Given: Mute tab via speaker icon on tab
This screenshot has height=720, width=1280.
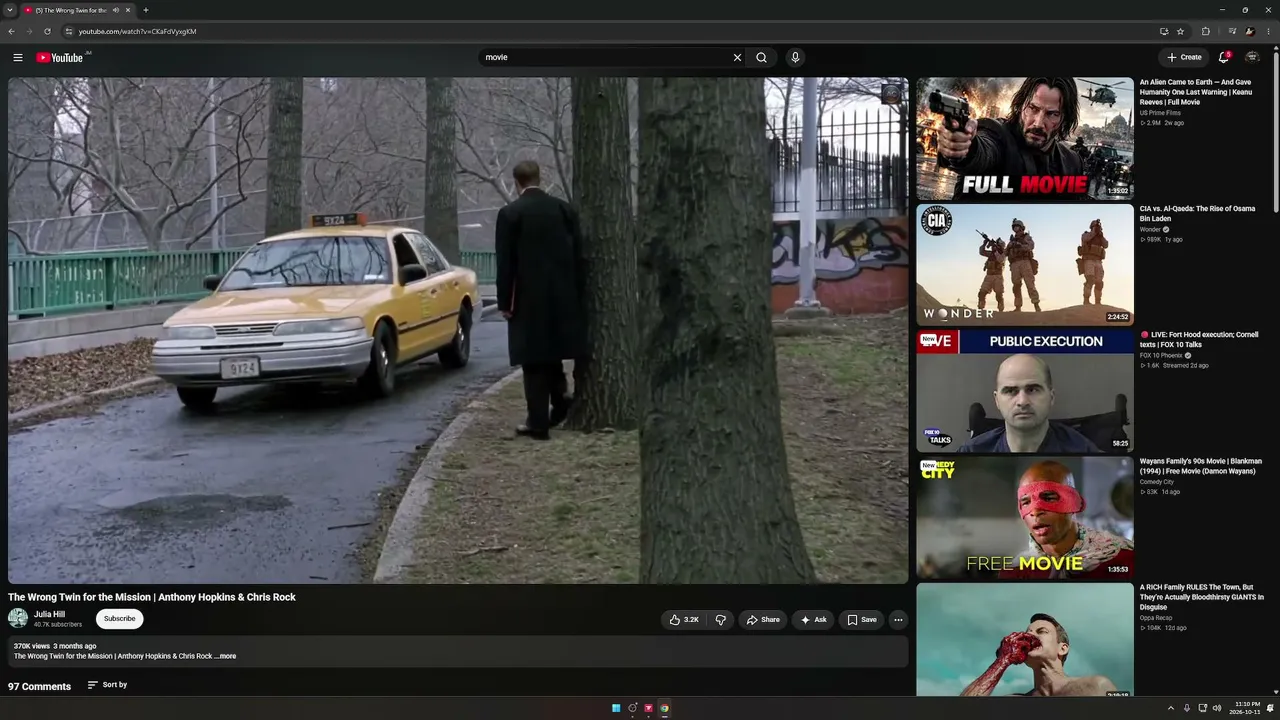Looking at the screenshot, I should 116,10.
